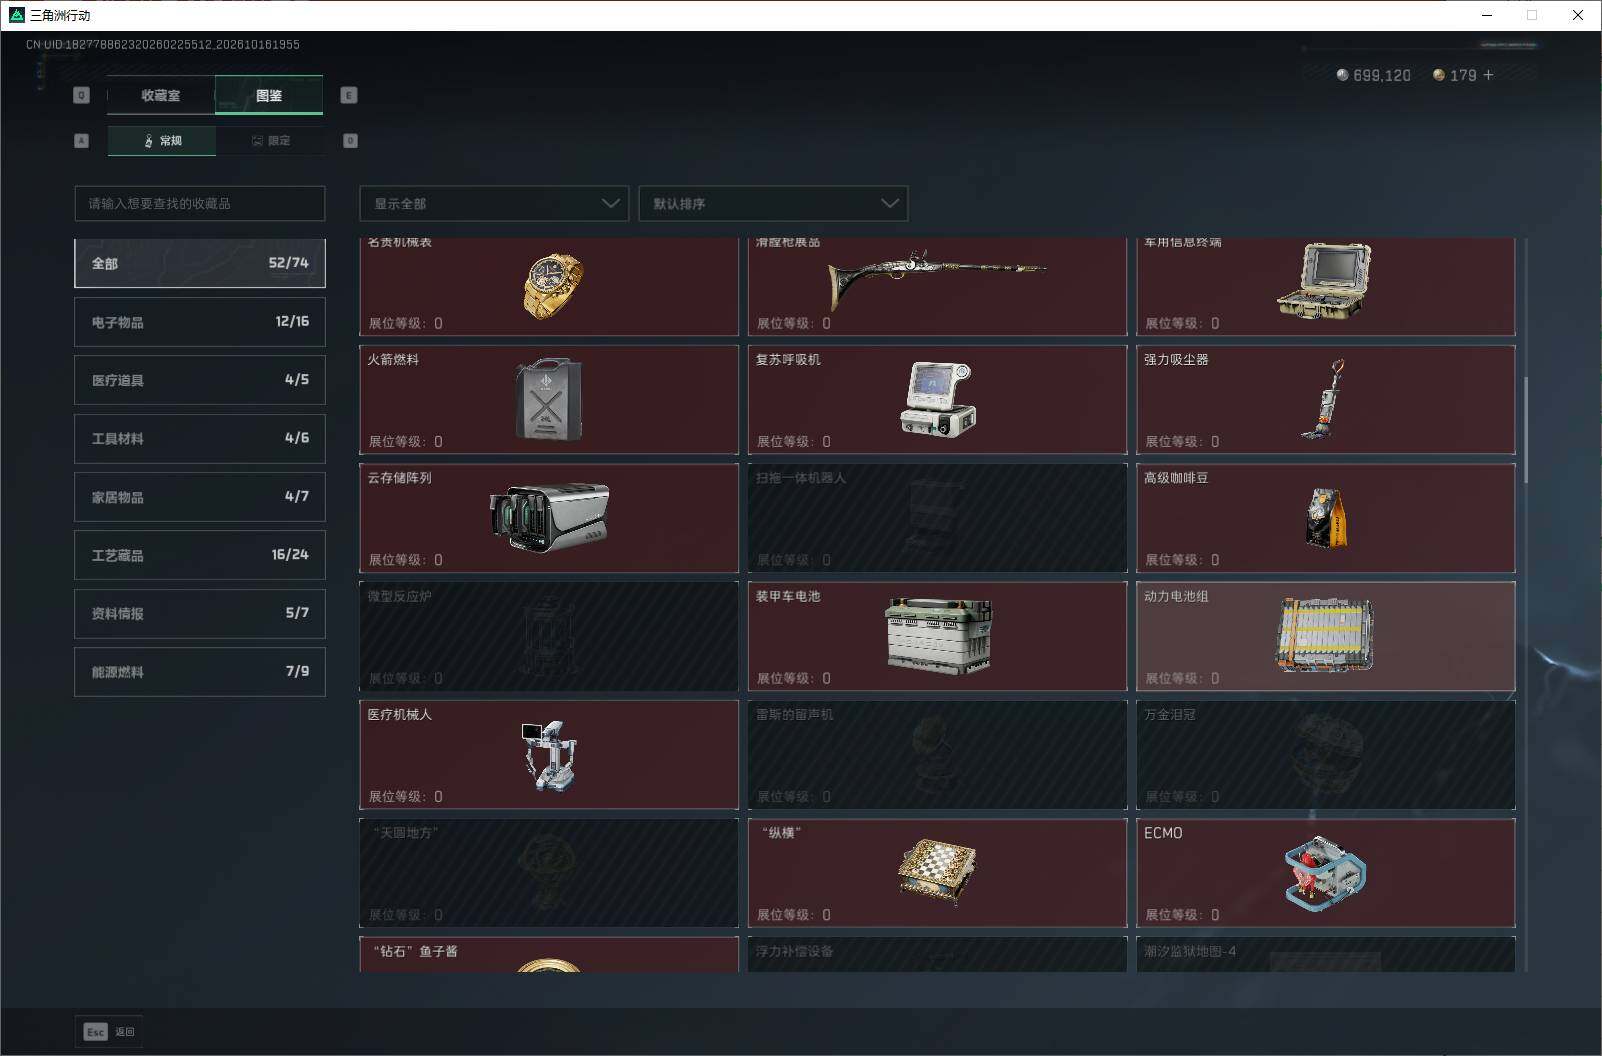Switch to the 收藏室 tab
The width and height of the screenshot is (1602, 1056).
(x=161, y=95)
